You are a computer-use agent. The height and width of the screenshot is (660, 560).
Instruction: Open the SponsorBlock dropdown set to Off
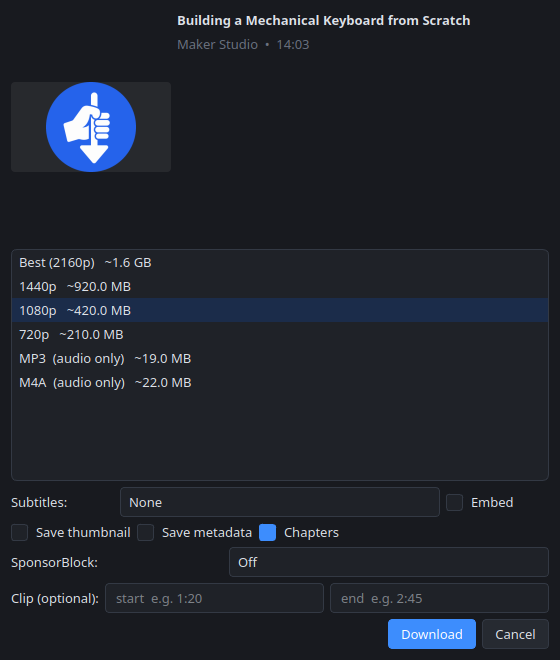point(389,562)
